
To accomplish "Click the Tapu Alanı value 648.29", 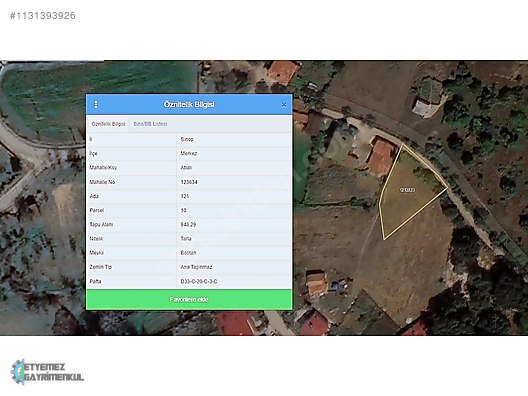I will [x=188, y=225].
